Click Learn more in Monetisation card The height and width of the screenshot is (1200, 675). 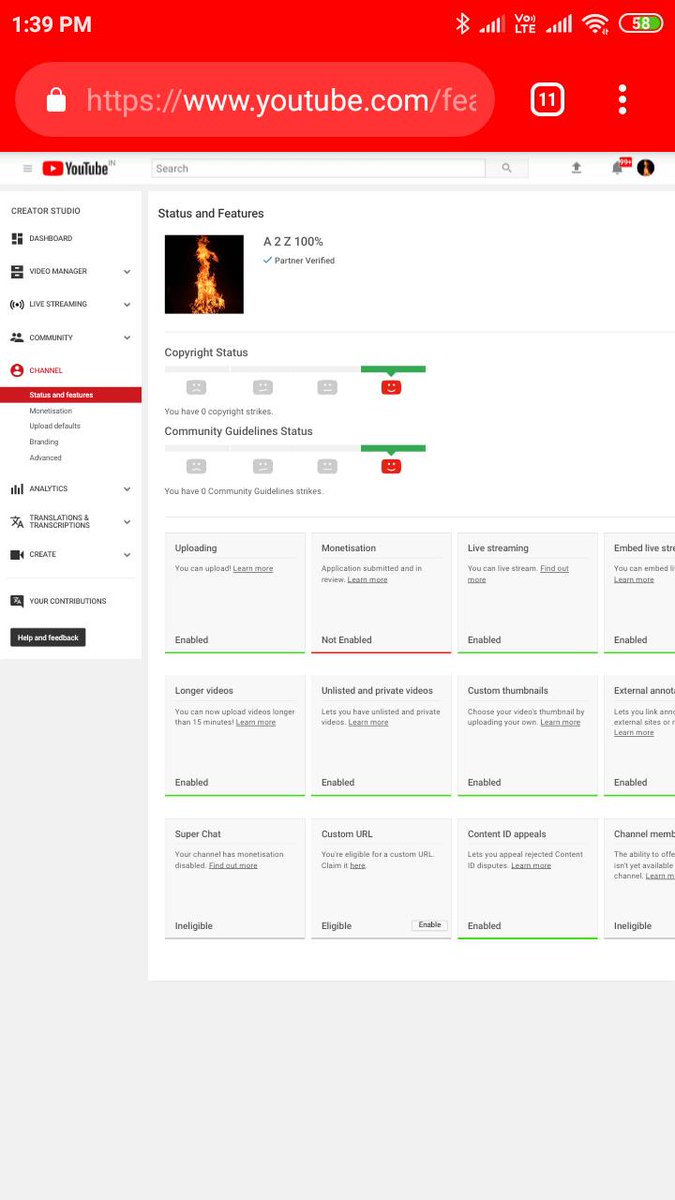click(x=367, y=580)
